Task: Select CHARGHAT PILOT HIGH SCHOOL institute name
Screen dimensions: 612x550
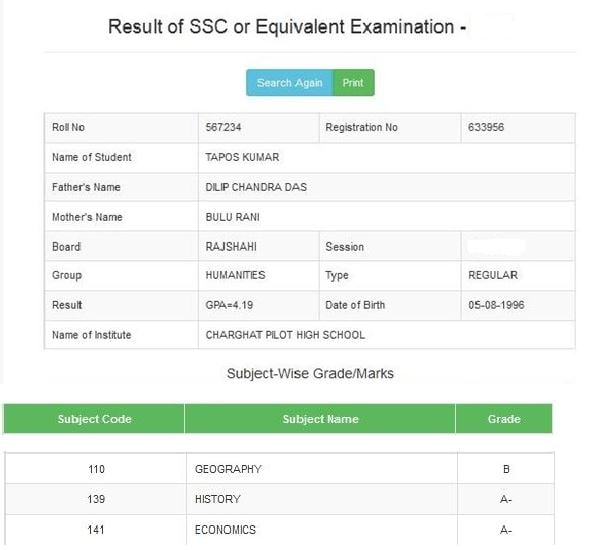Action: point(285,335)
